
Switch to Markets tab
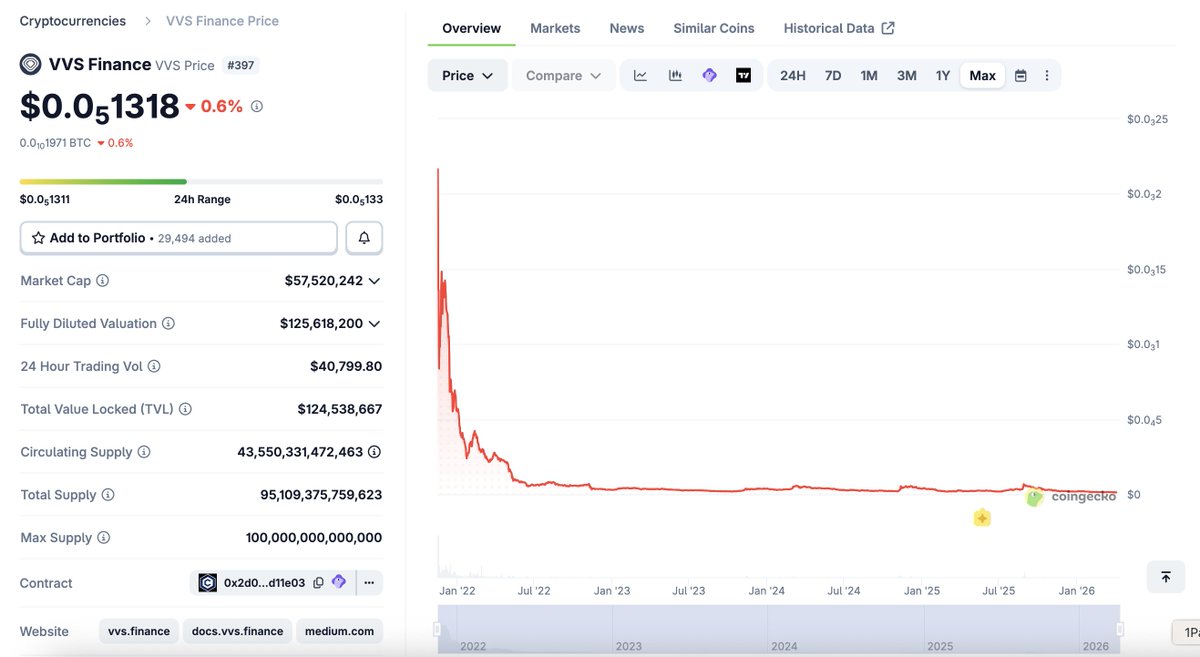(555, 28)
